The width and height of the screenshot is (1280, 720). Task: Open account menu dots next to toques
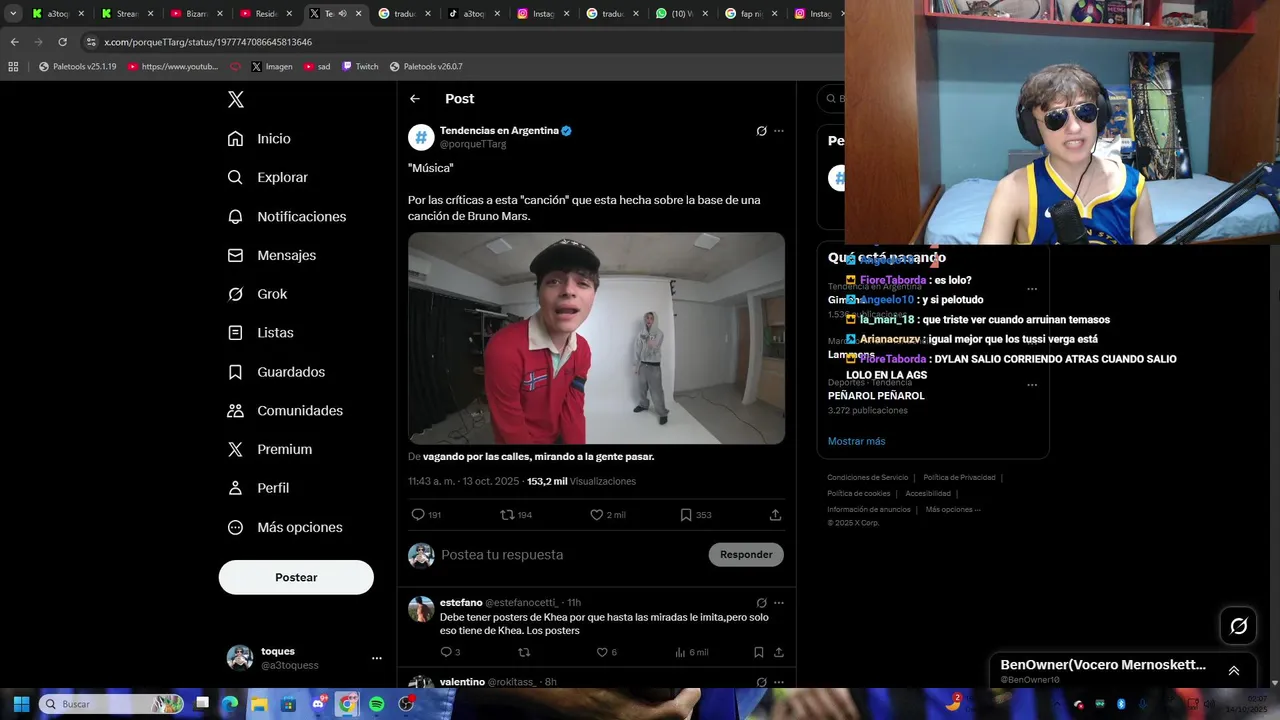click(377, 658)
